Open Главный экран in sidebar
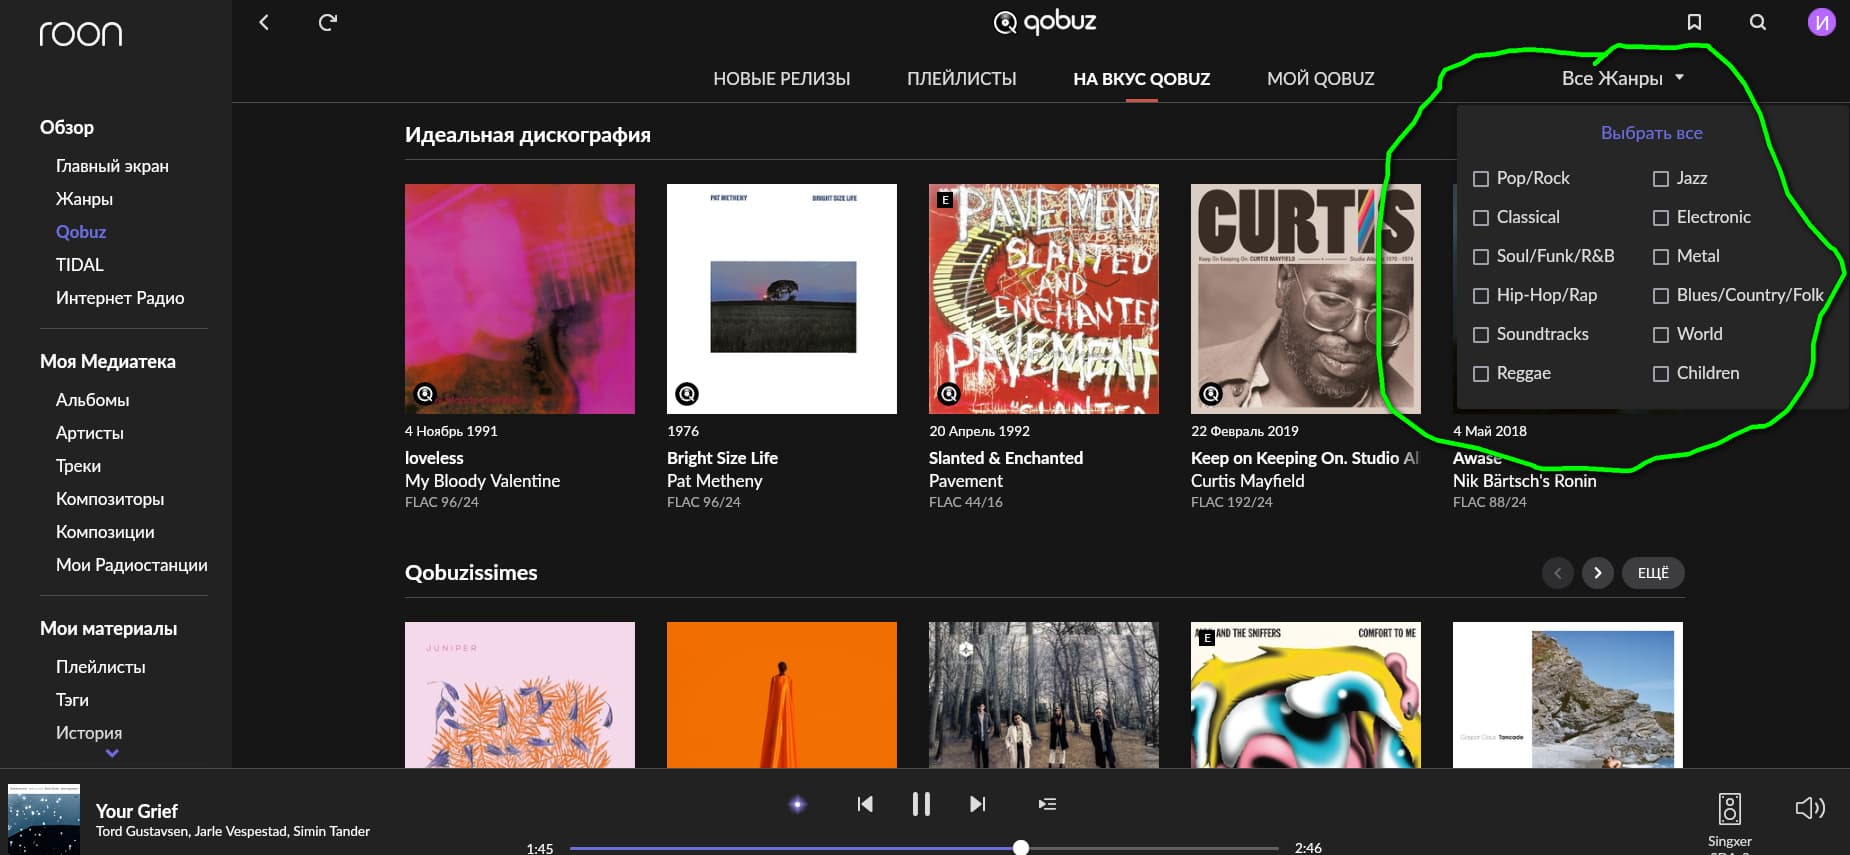The height and width of the screenshot is (855, 1850). (112, 166)
